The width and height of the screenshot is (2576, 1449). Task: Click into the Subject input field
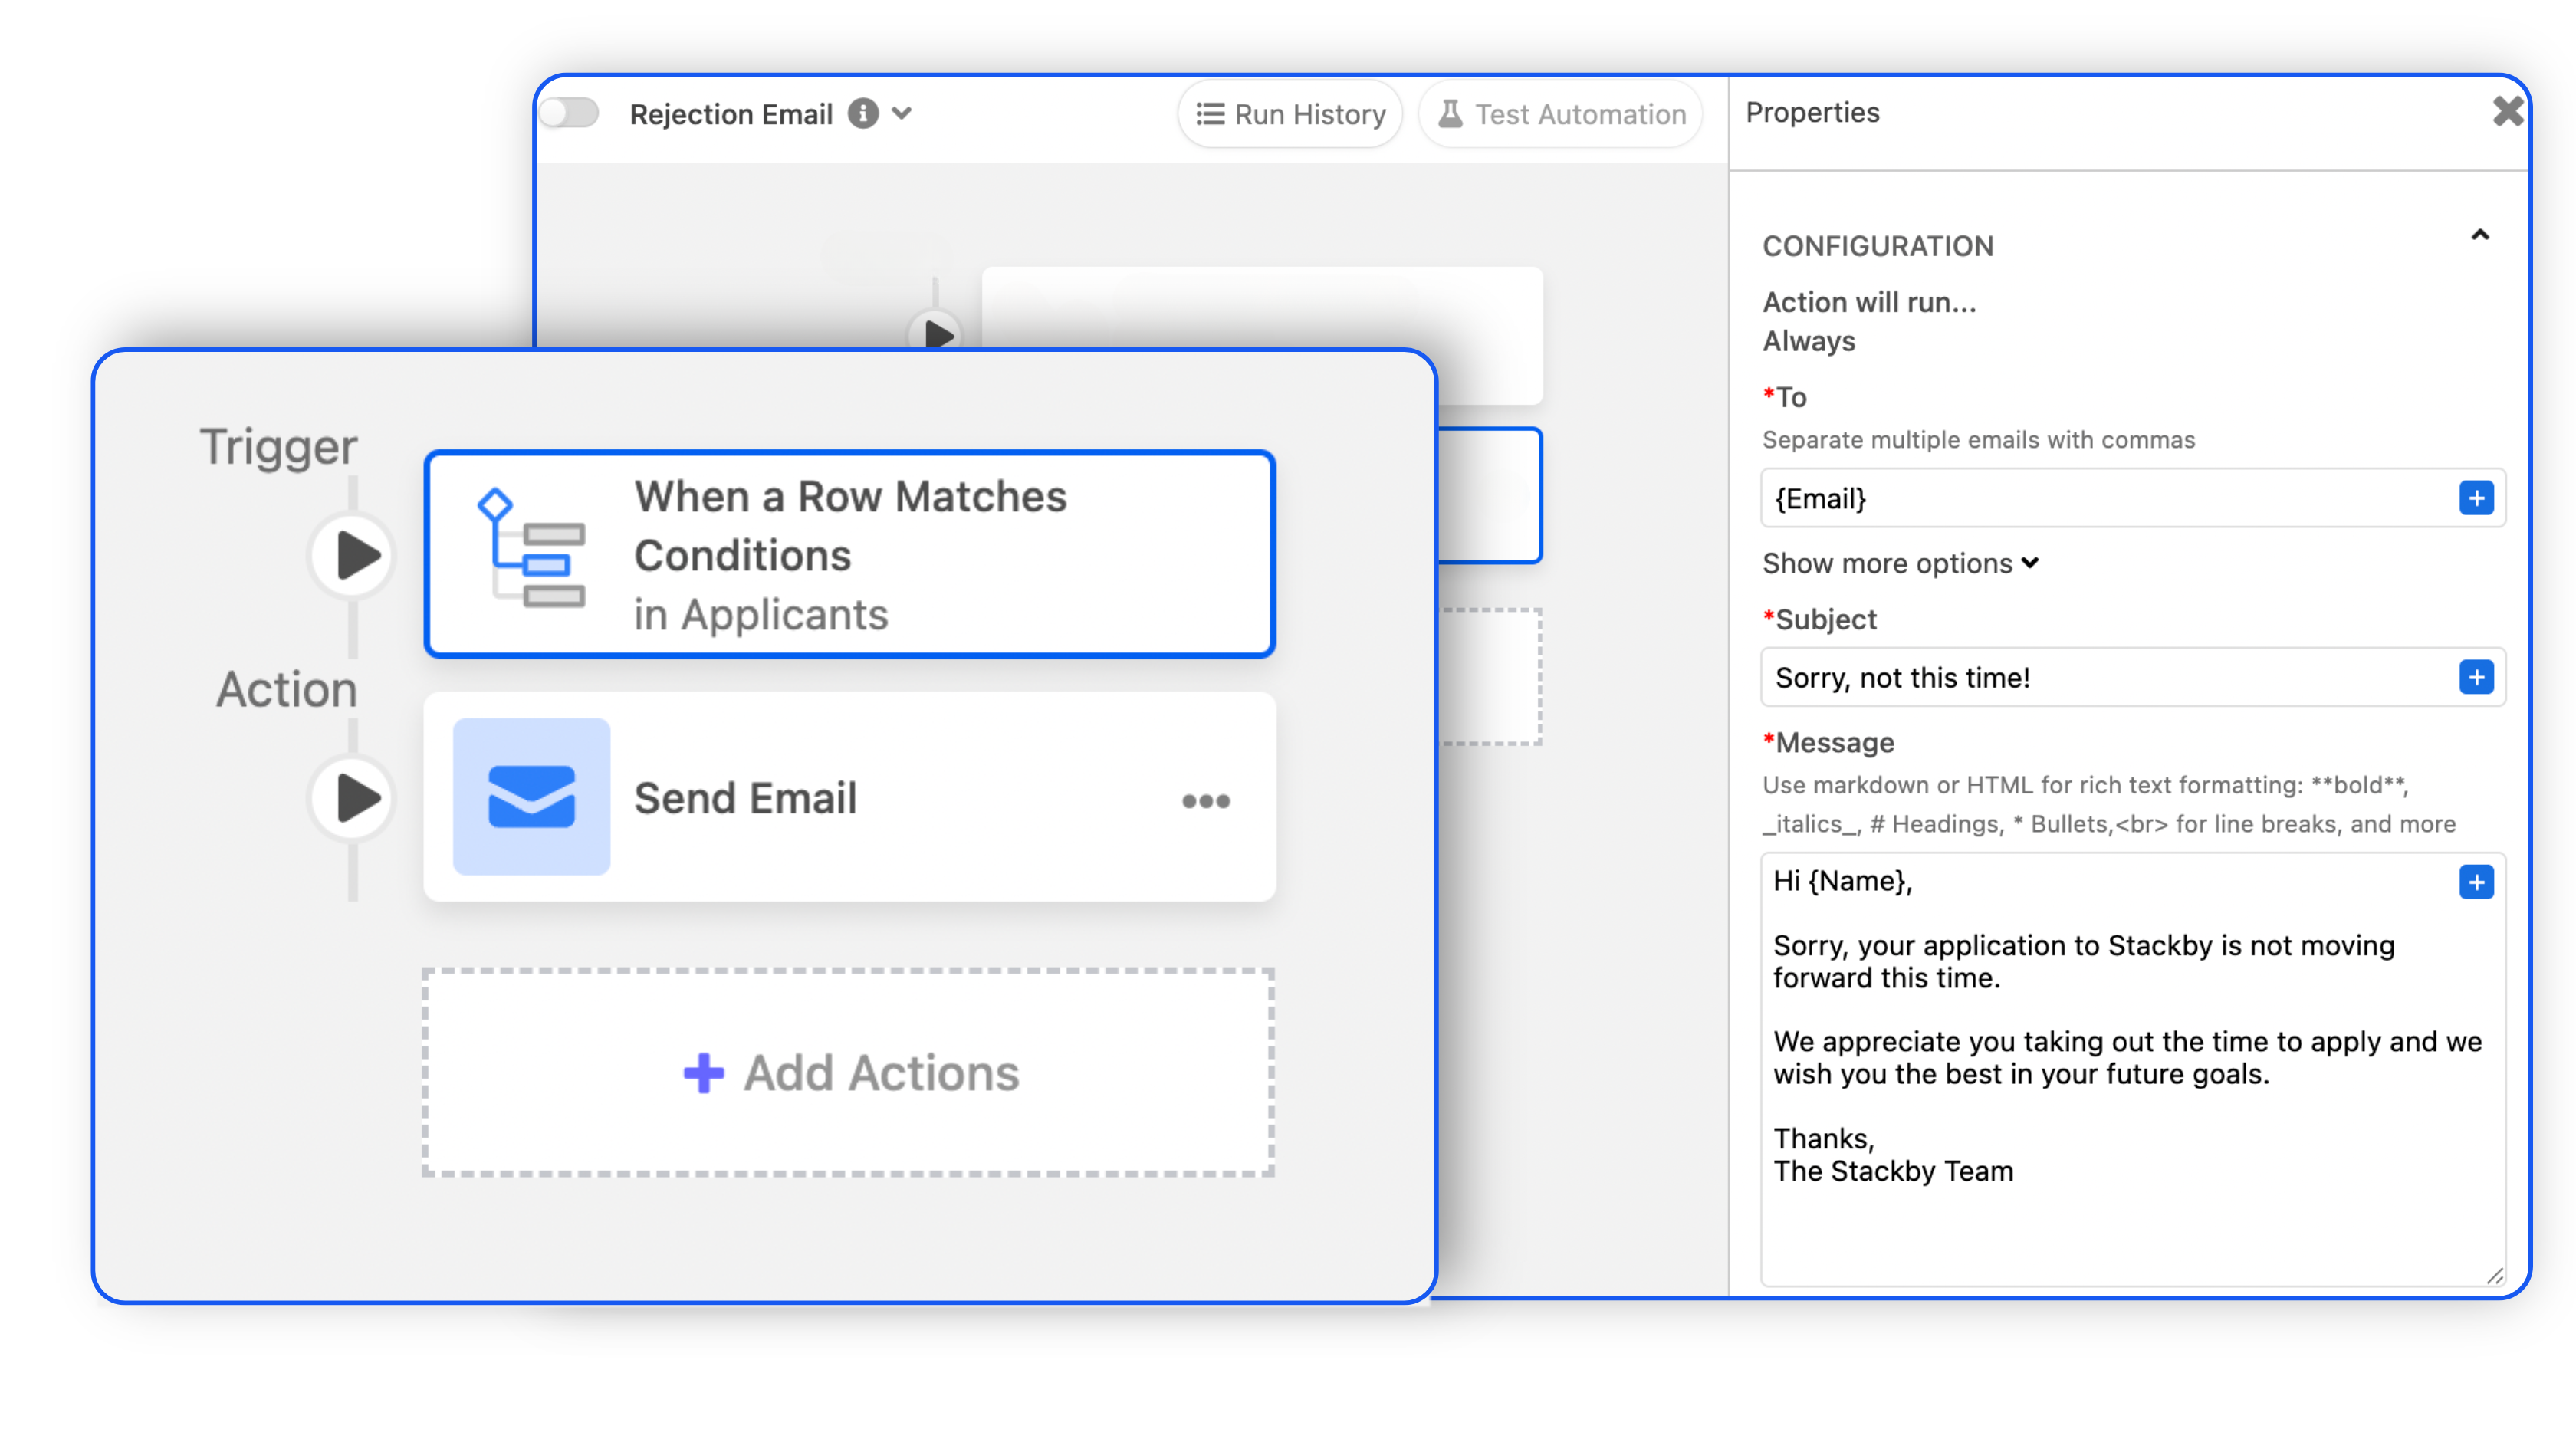coord(2100,678)
